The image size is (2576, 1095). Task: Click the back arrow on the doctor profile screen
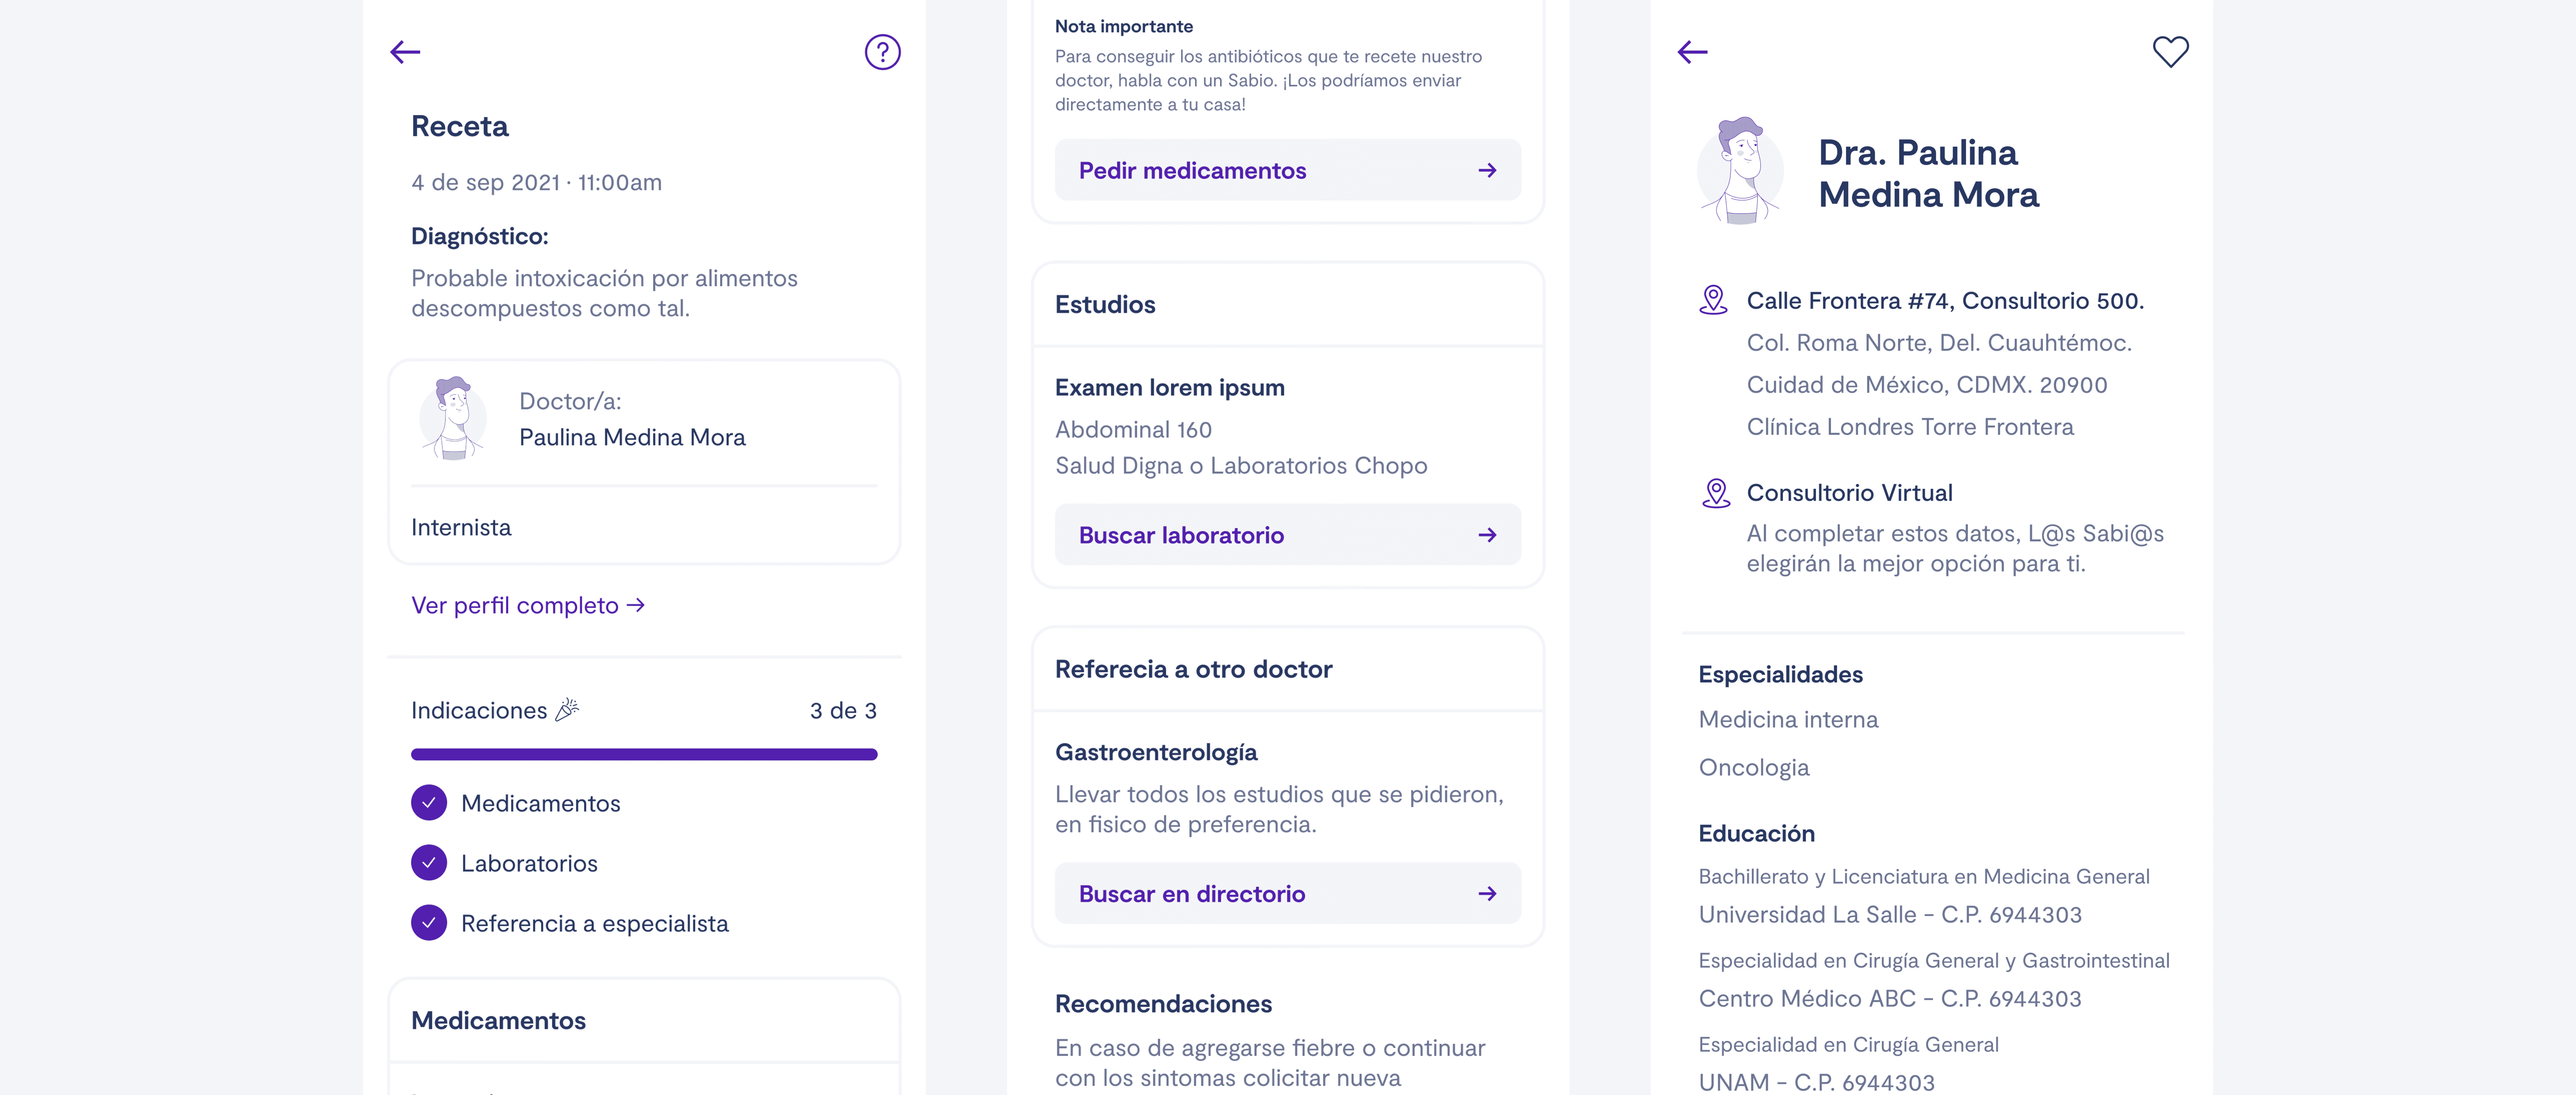pyautogui.click(x=1692, y=52)
